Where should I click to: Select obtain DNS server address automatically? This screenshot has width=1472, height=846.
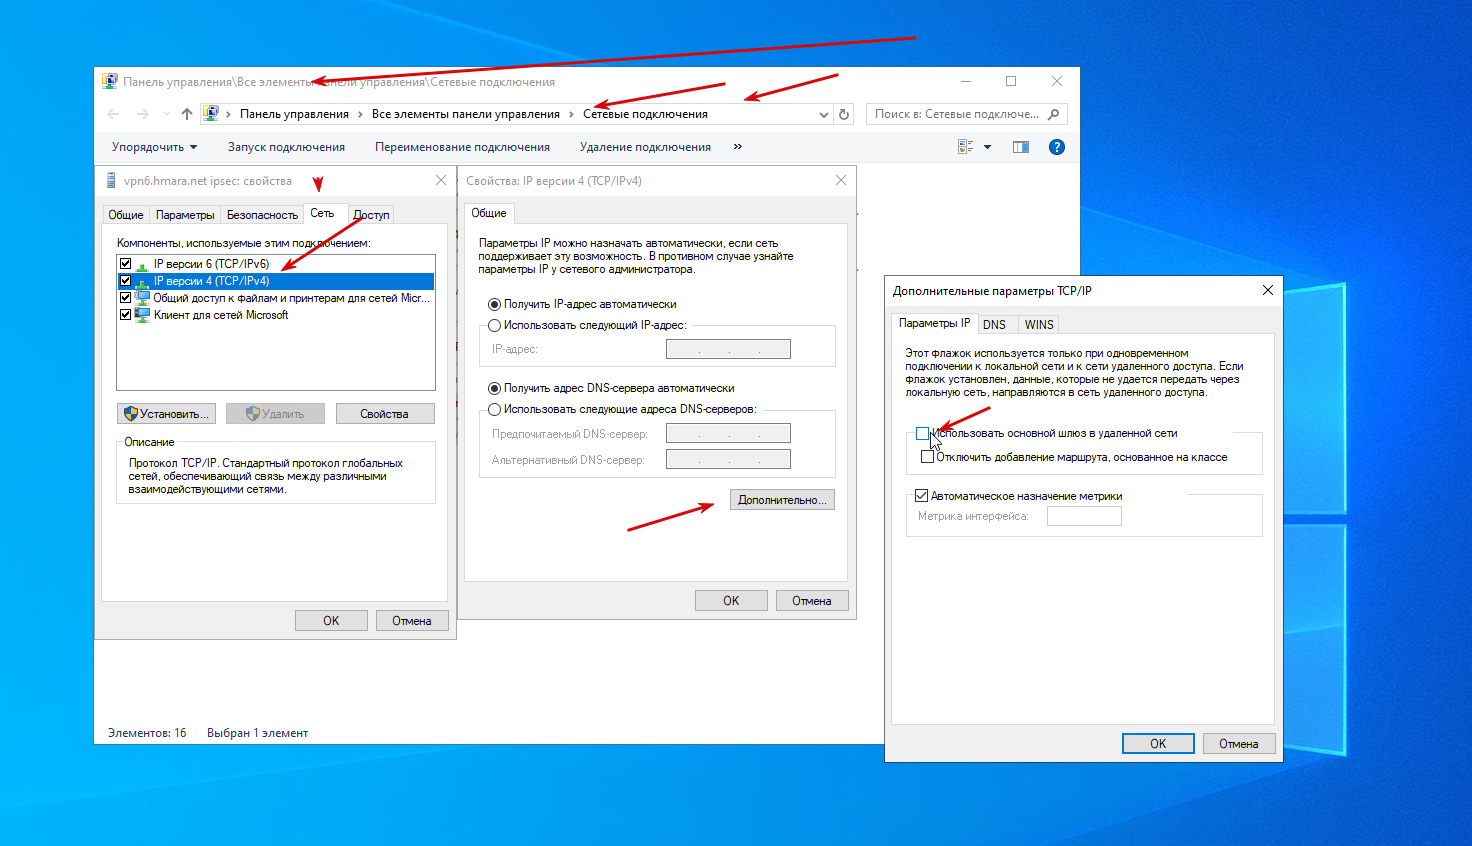coord(494,388)
